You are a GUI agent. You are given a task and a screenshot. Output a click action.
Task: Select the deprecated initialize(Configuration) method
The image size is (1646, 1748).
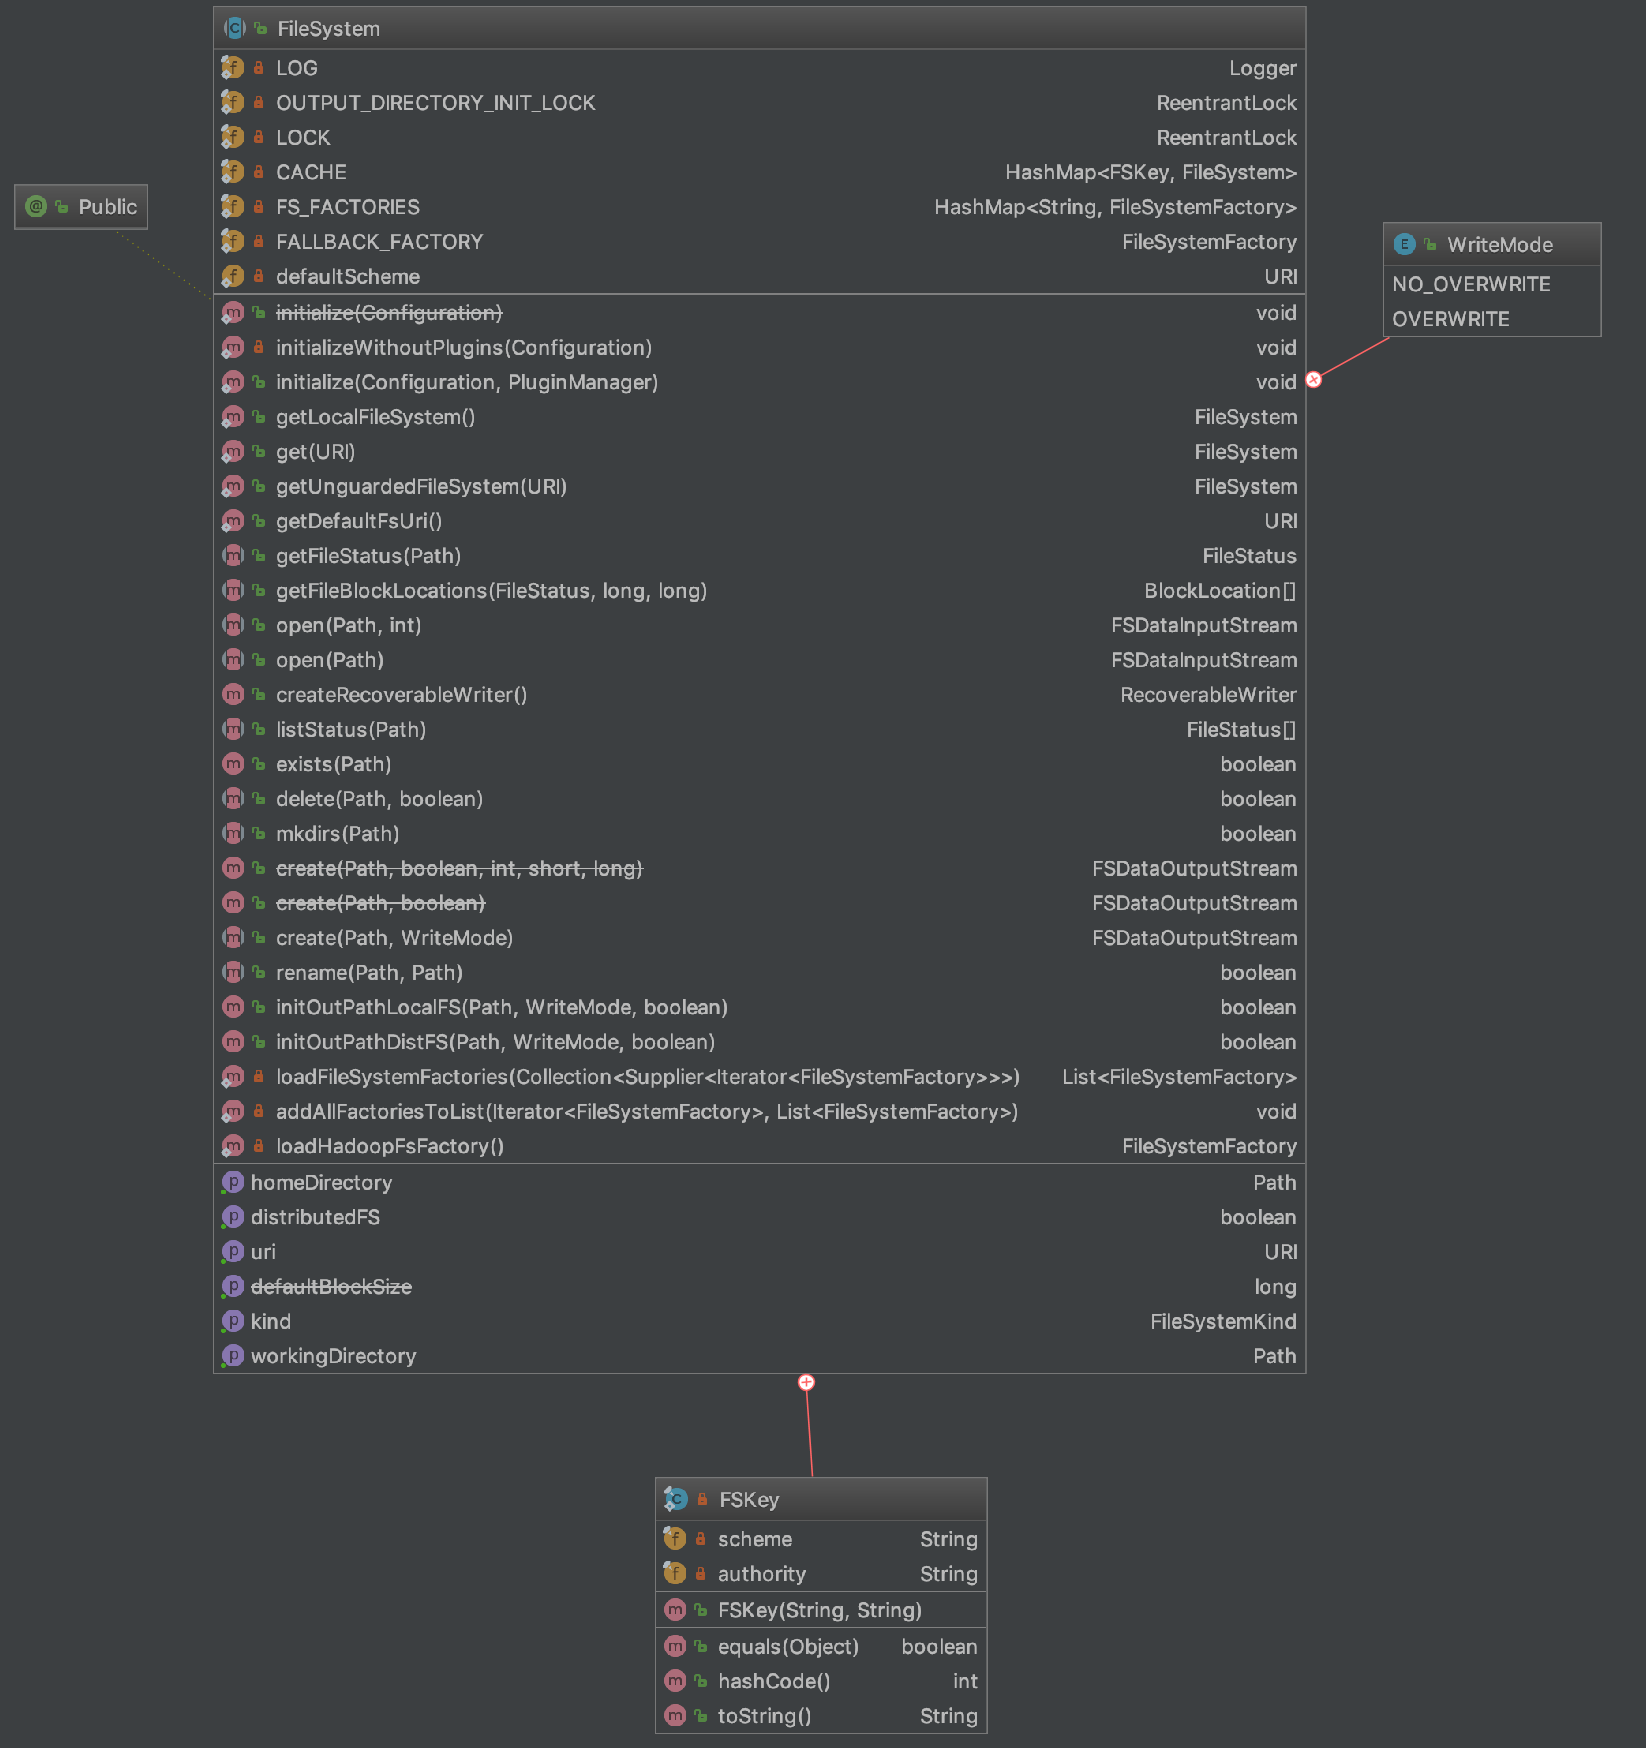389,313
